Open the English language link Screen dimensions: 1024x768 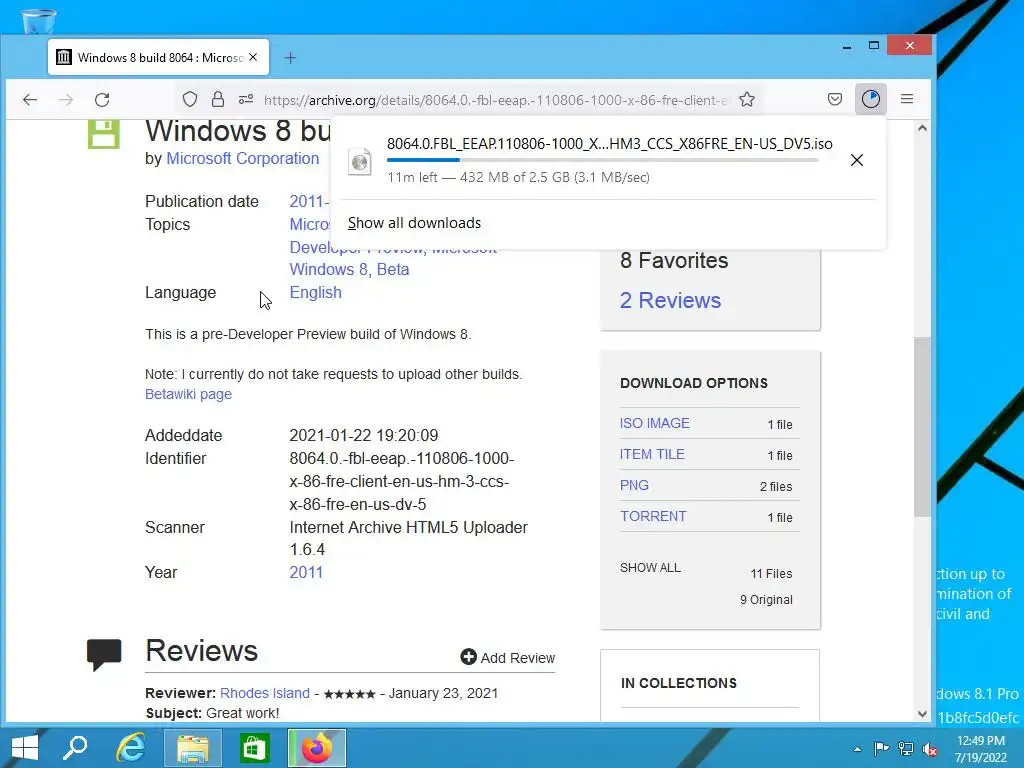[315, 293]
